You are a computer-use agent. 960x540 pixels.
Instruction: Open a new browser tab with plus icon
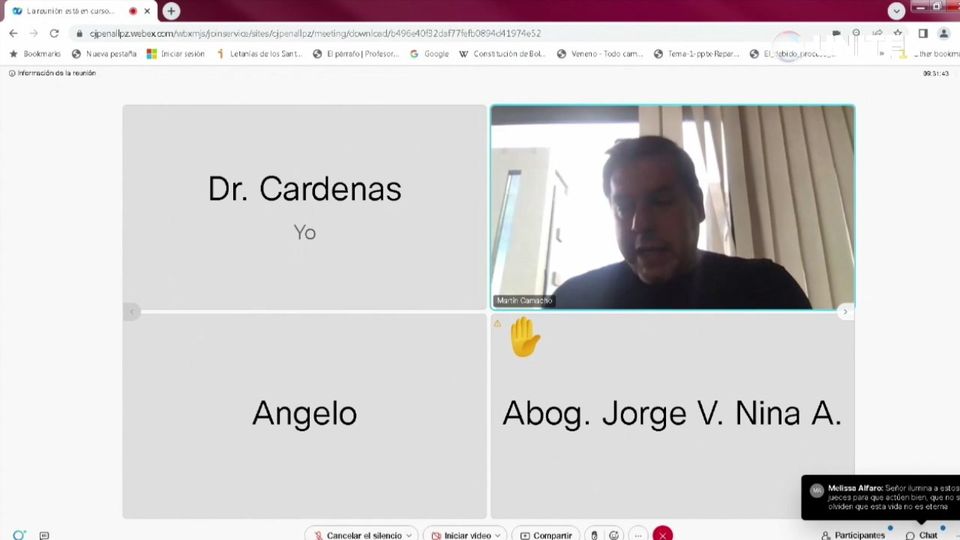point(171,11)
